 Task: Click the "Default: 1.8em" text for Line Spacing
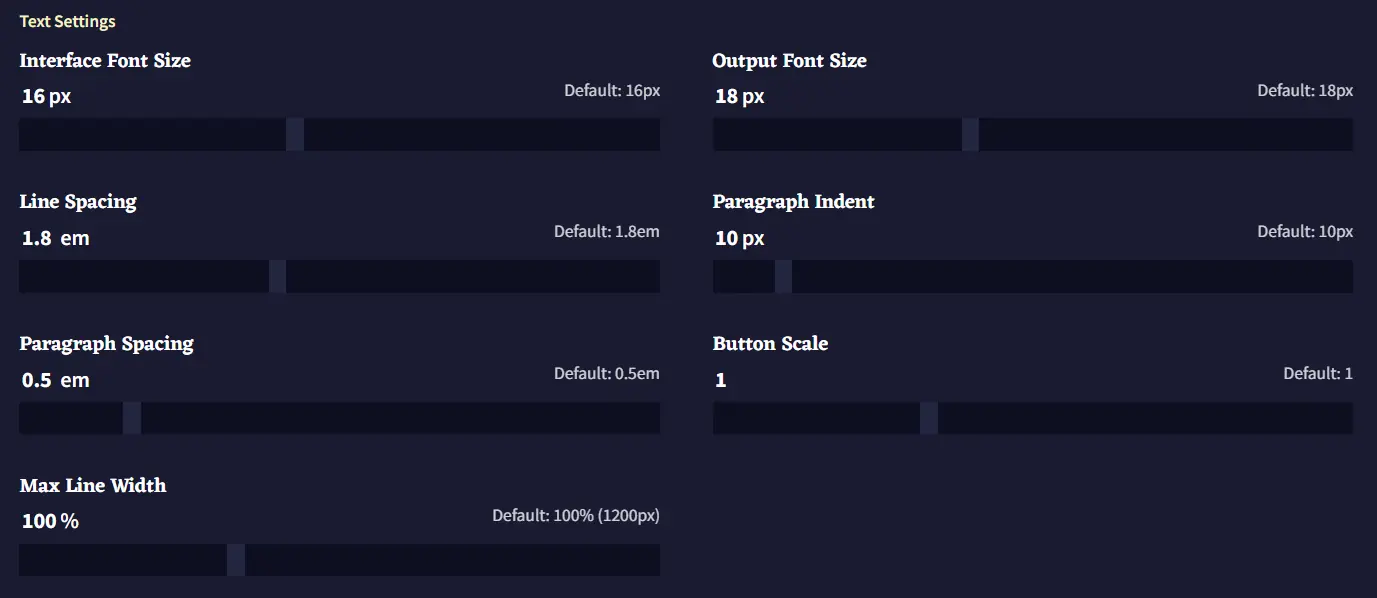pyautogui.click(x=607, y=232)
